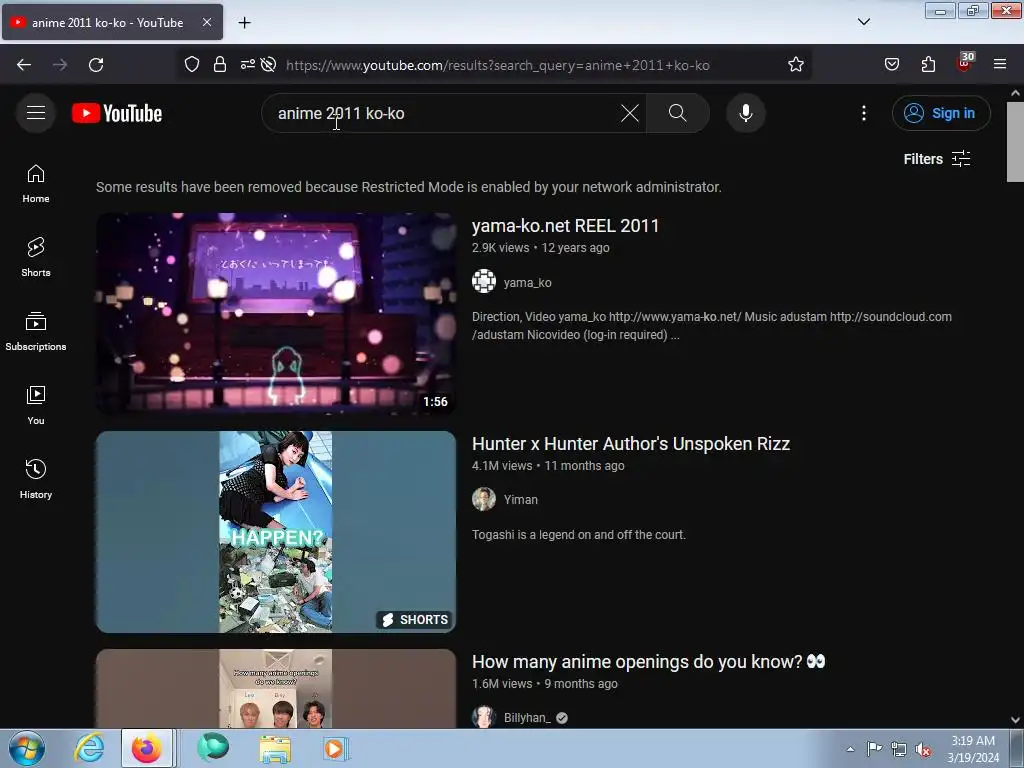Open YouTube settings three-dot menu
The height and width of the screenshot is (768, 1024).
(863, 113)
